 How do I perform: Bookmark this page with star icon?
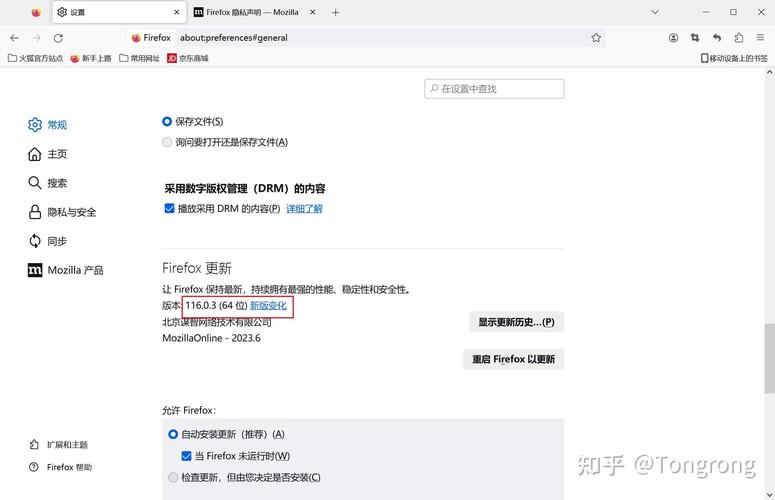(596, 38)
